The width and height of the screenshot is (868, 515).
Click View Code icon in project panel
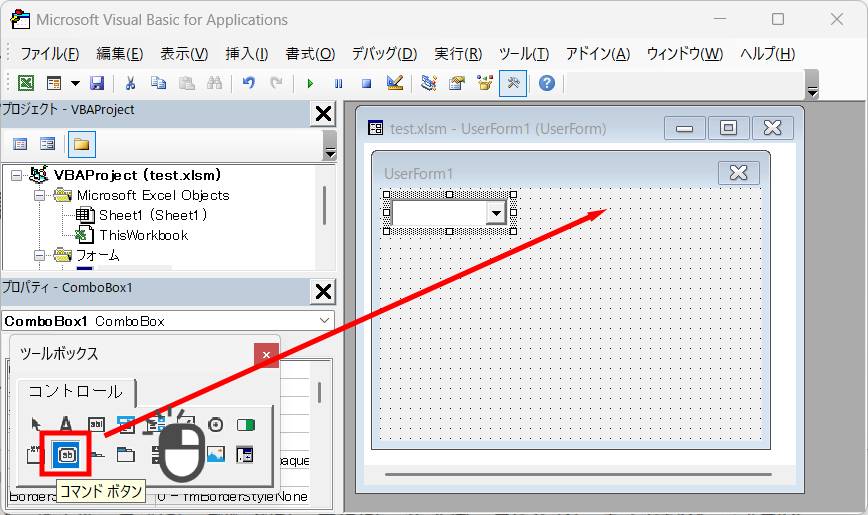coord(20,145)
